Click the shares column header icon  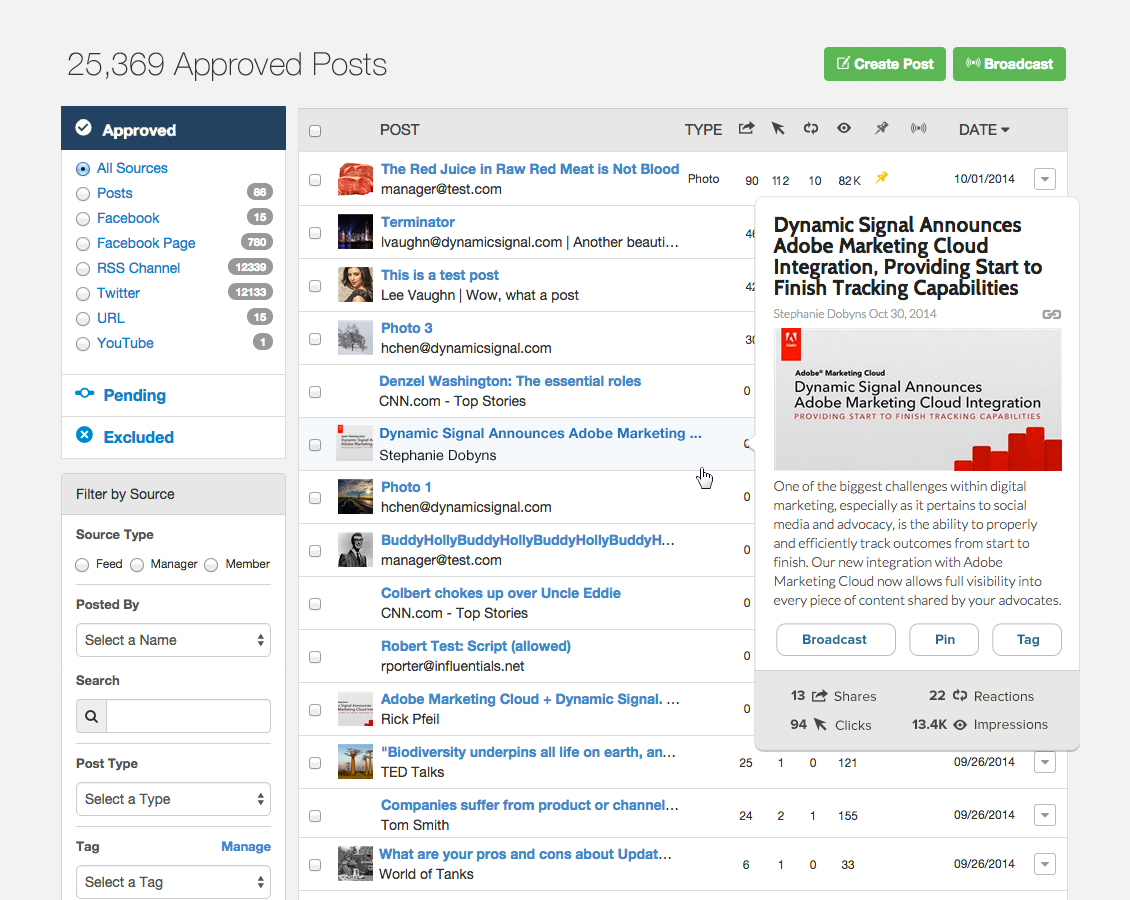click(x=746, y=129)
